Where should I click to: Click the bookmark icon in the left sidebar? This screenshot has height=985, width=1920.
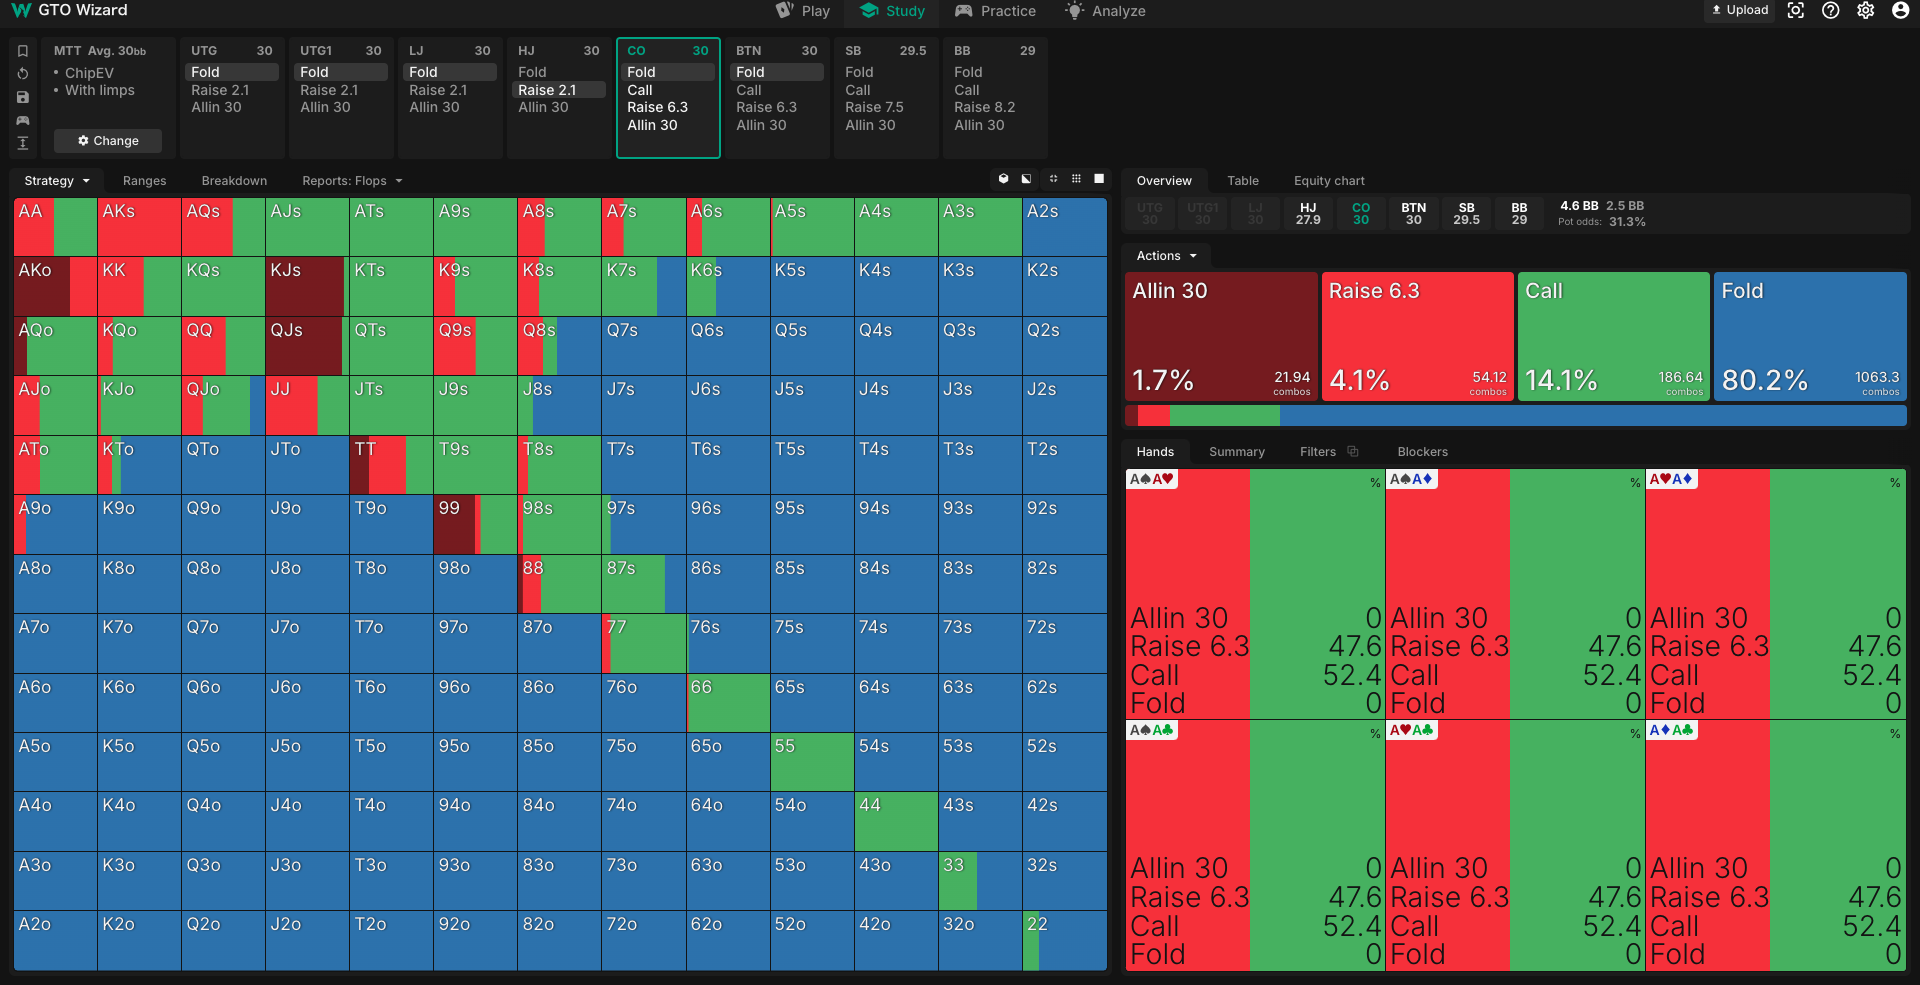(x=23, y=51)
